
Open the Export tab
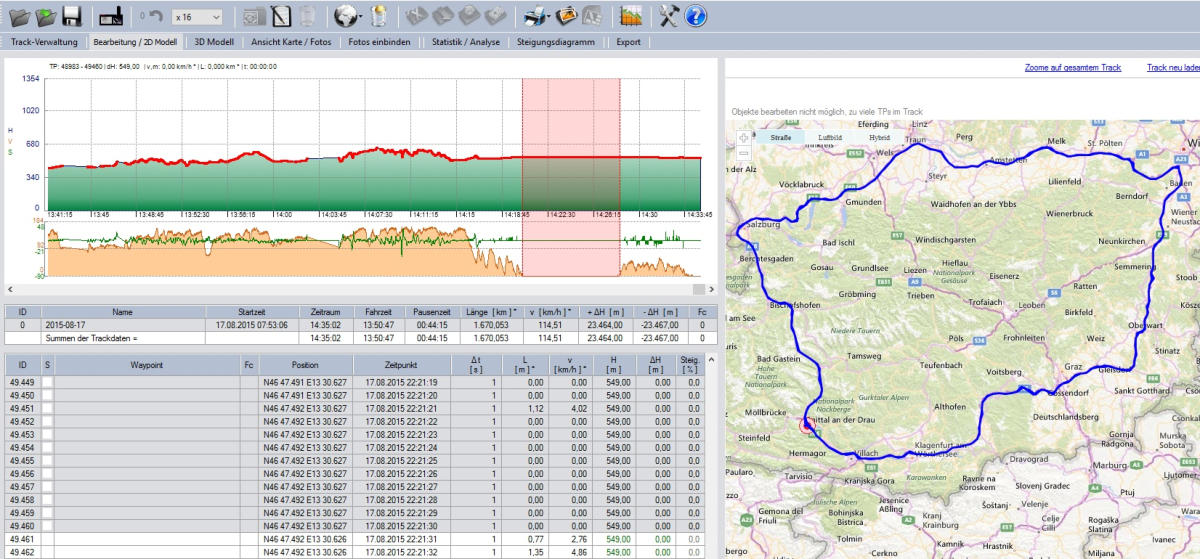pyautogui.click(x=628, y=42)
